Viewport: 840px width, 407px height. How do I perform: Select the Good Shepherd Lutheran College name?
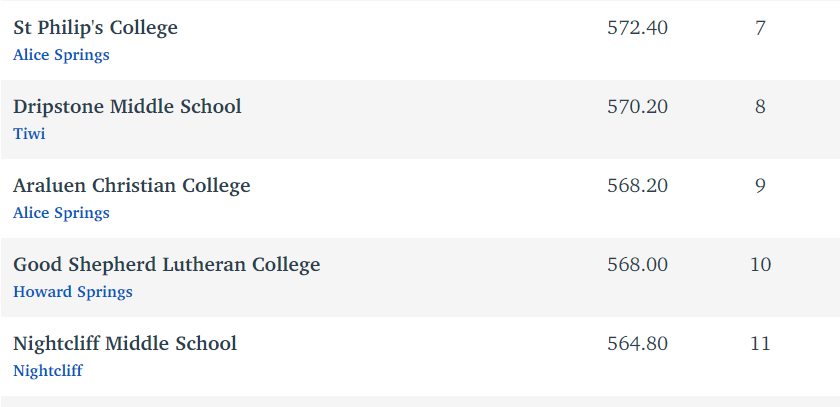pos(167,264)
